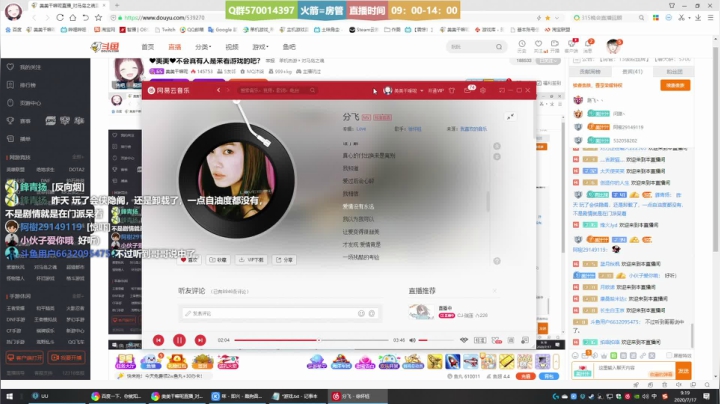
Task: Open the singer name link
Action: 415,129
